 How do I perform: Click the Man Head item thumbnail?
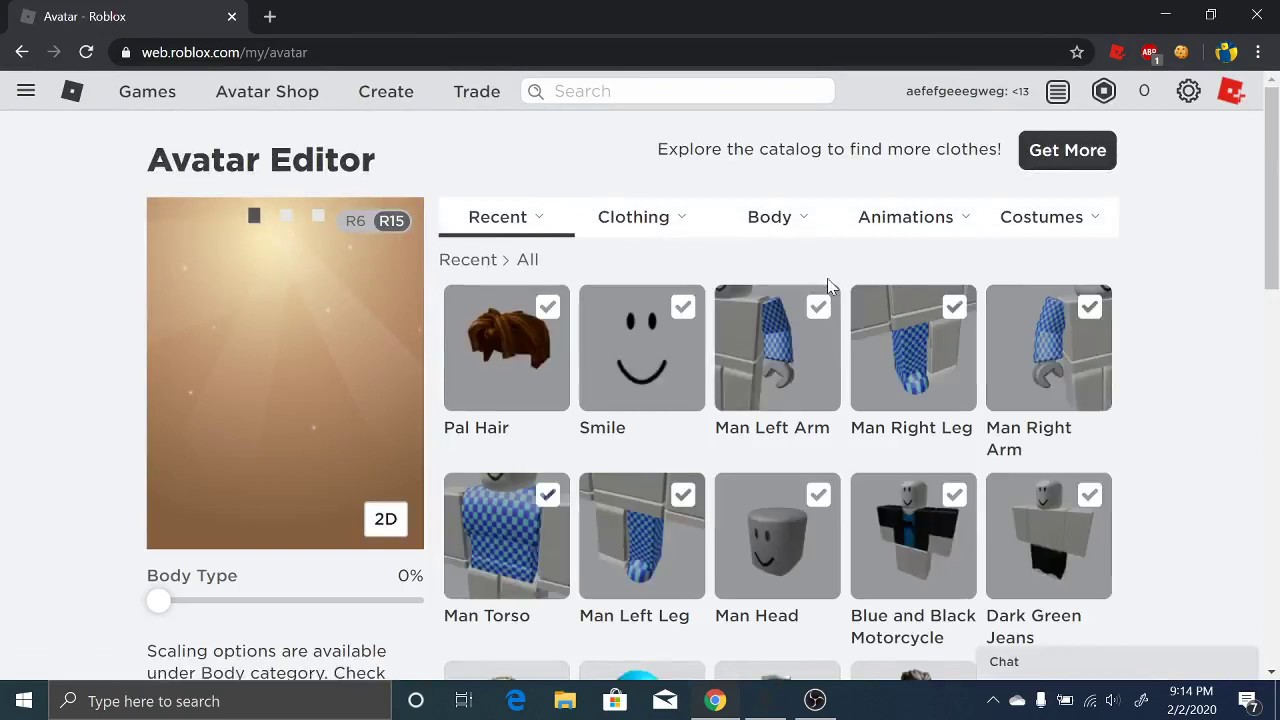(778, 536)
